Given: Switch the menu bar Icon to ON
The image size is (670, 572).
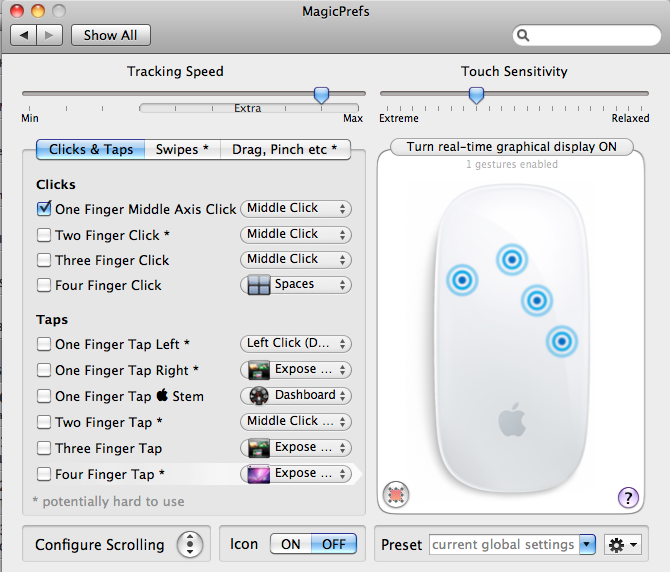Looking at the screenshot, I should [291, 544].
